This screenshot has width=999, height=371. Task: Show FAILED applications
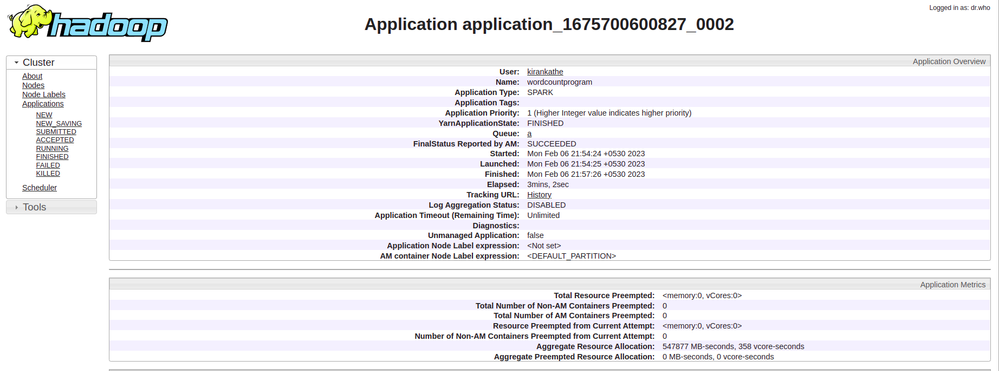click(48, 165)
